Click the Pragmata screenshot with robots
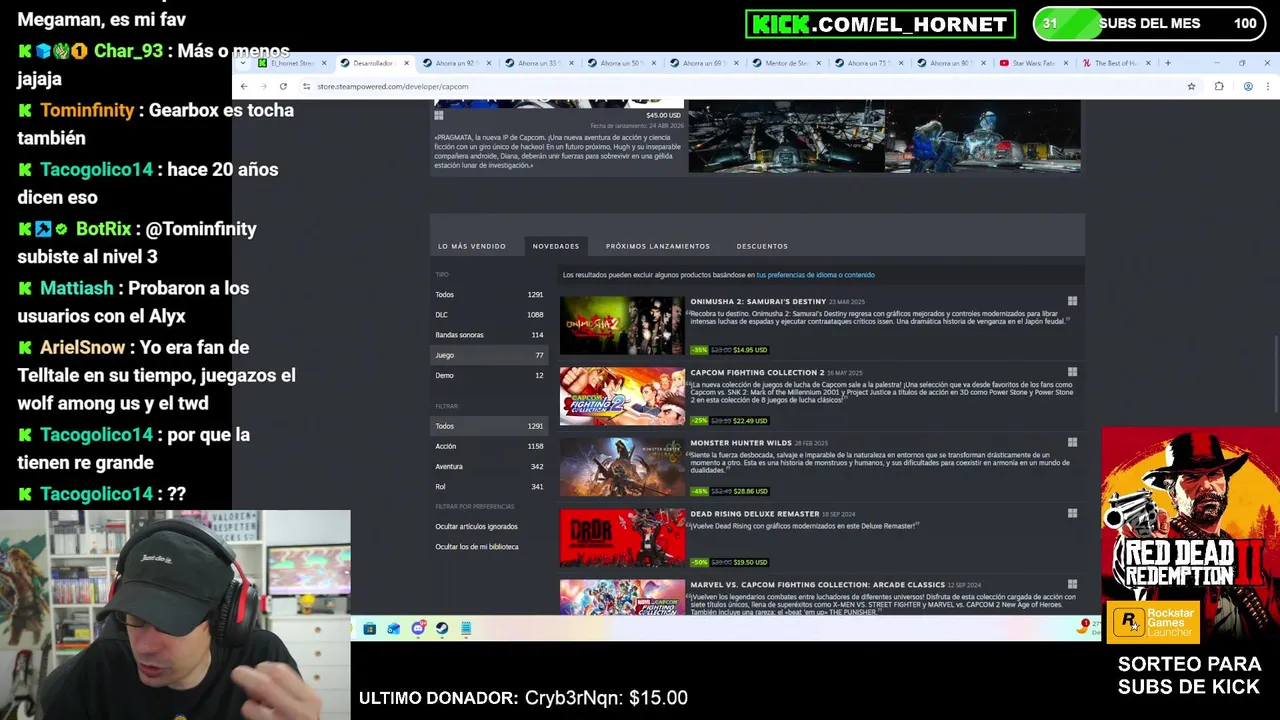This screenshot has height=720, width=1280. click(x=983, y=135)
